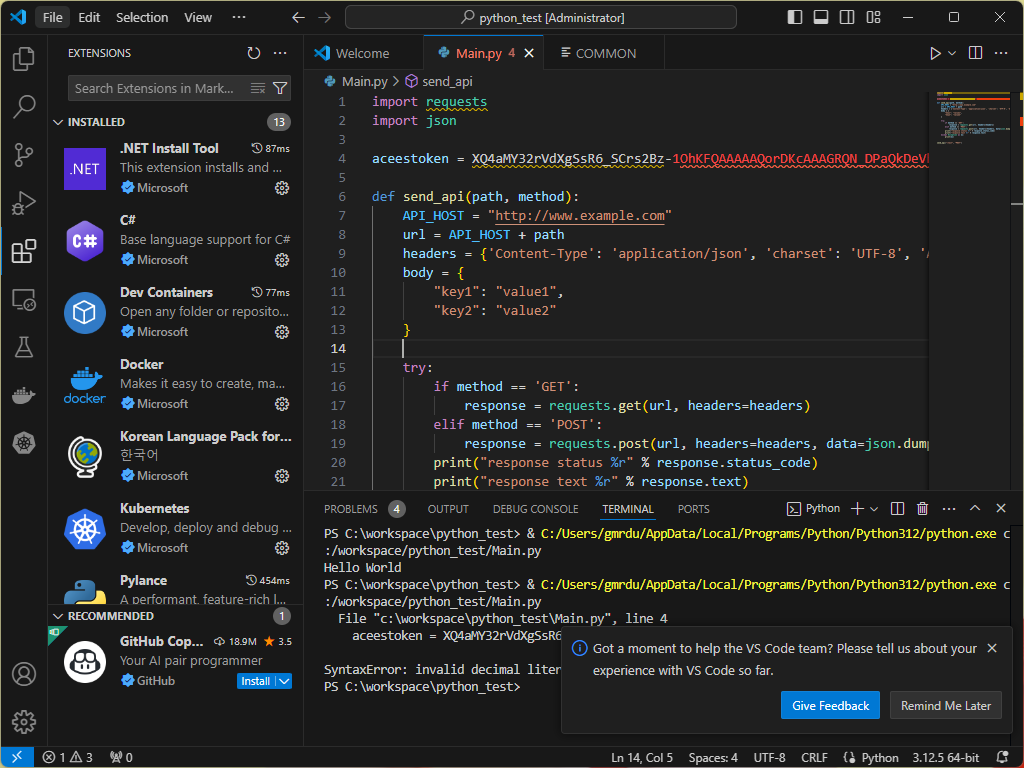
Task: Show the OUTPUT panel tab
Action: coord(448,509)
